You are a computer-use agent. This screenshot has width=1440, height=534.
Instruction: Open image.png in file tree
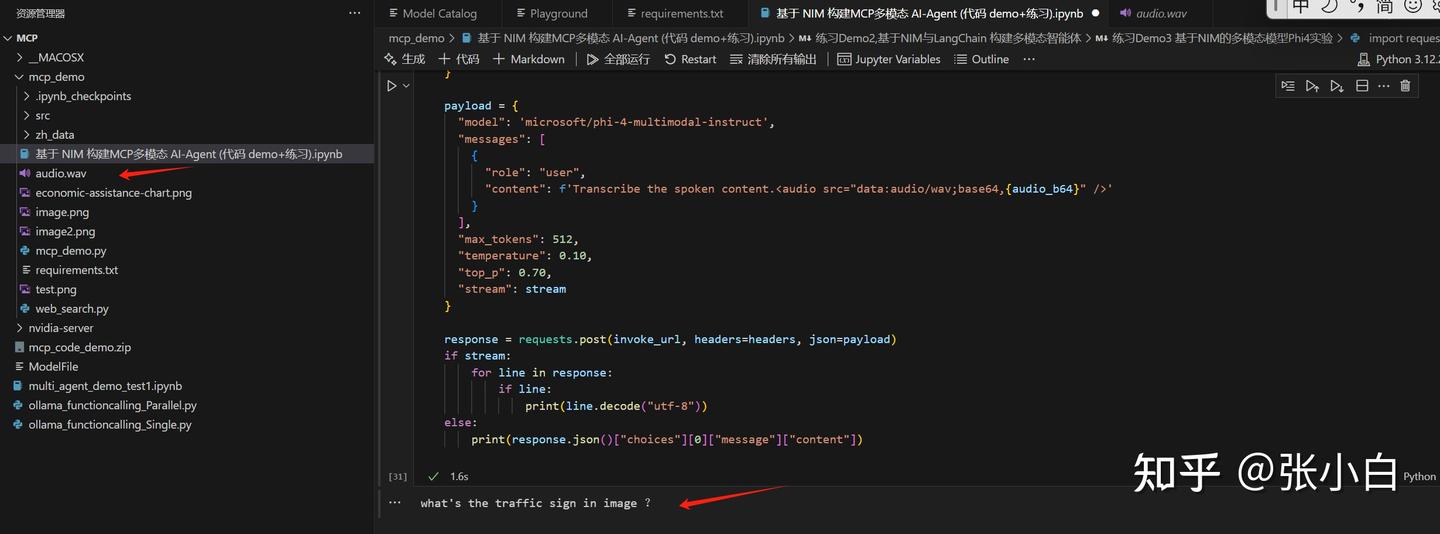tap(187, 212)
